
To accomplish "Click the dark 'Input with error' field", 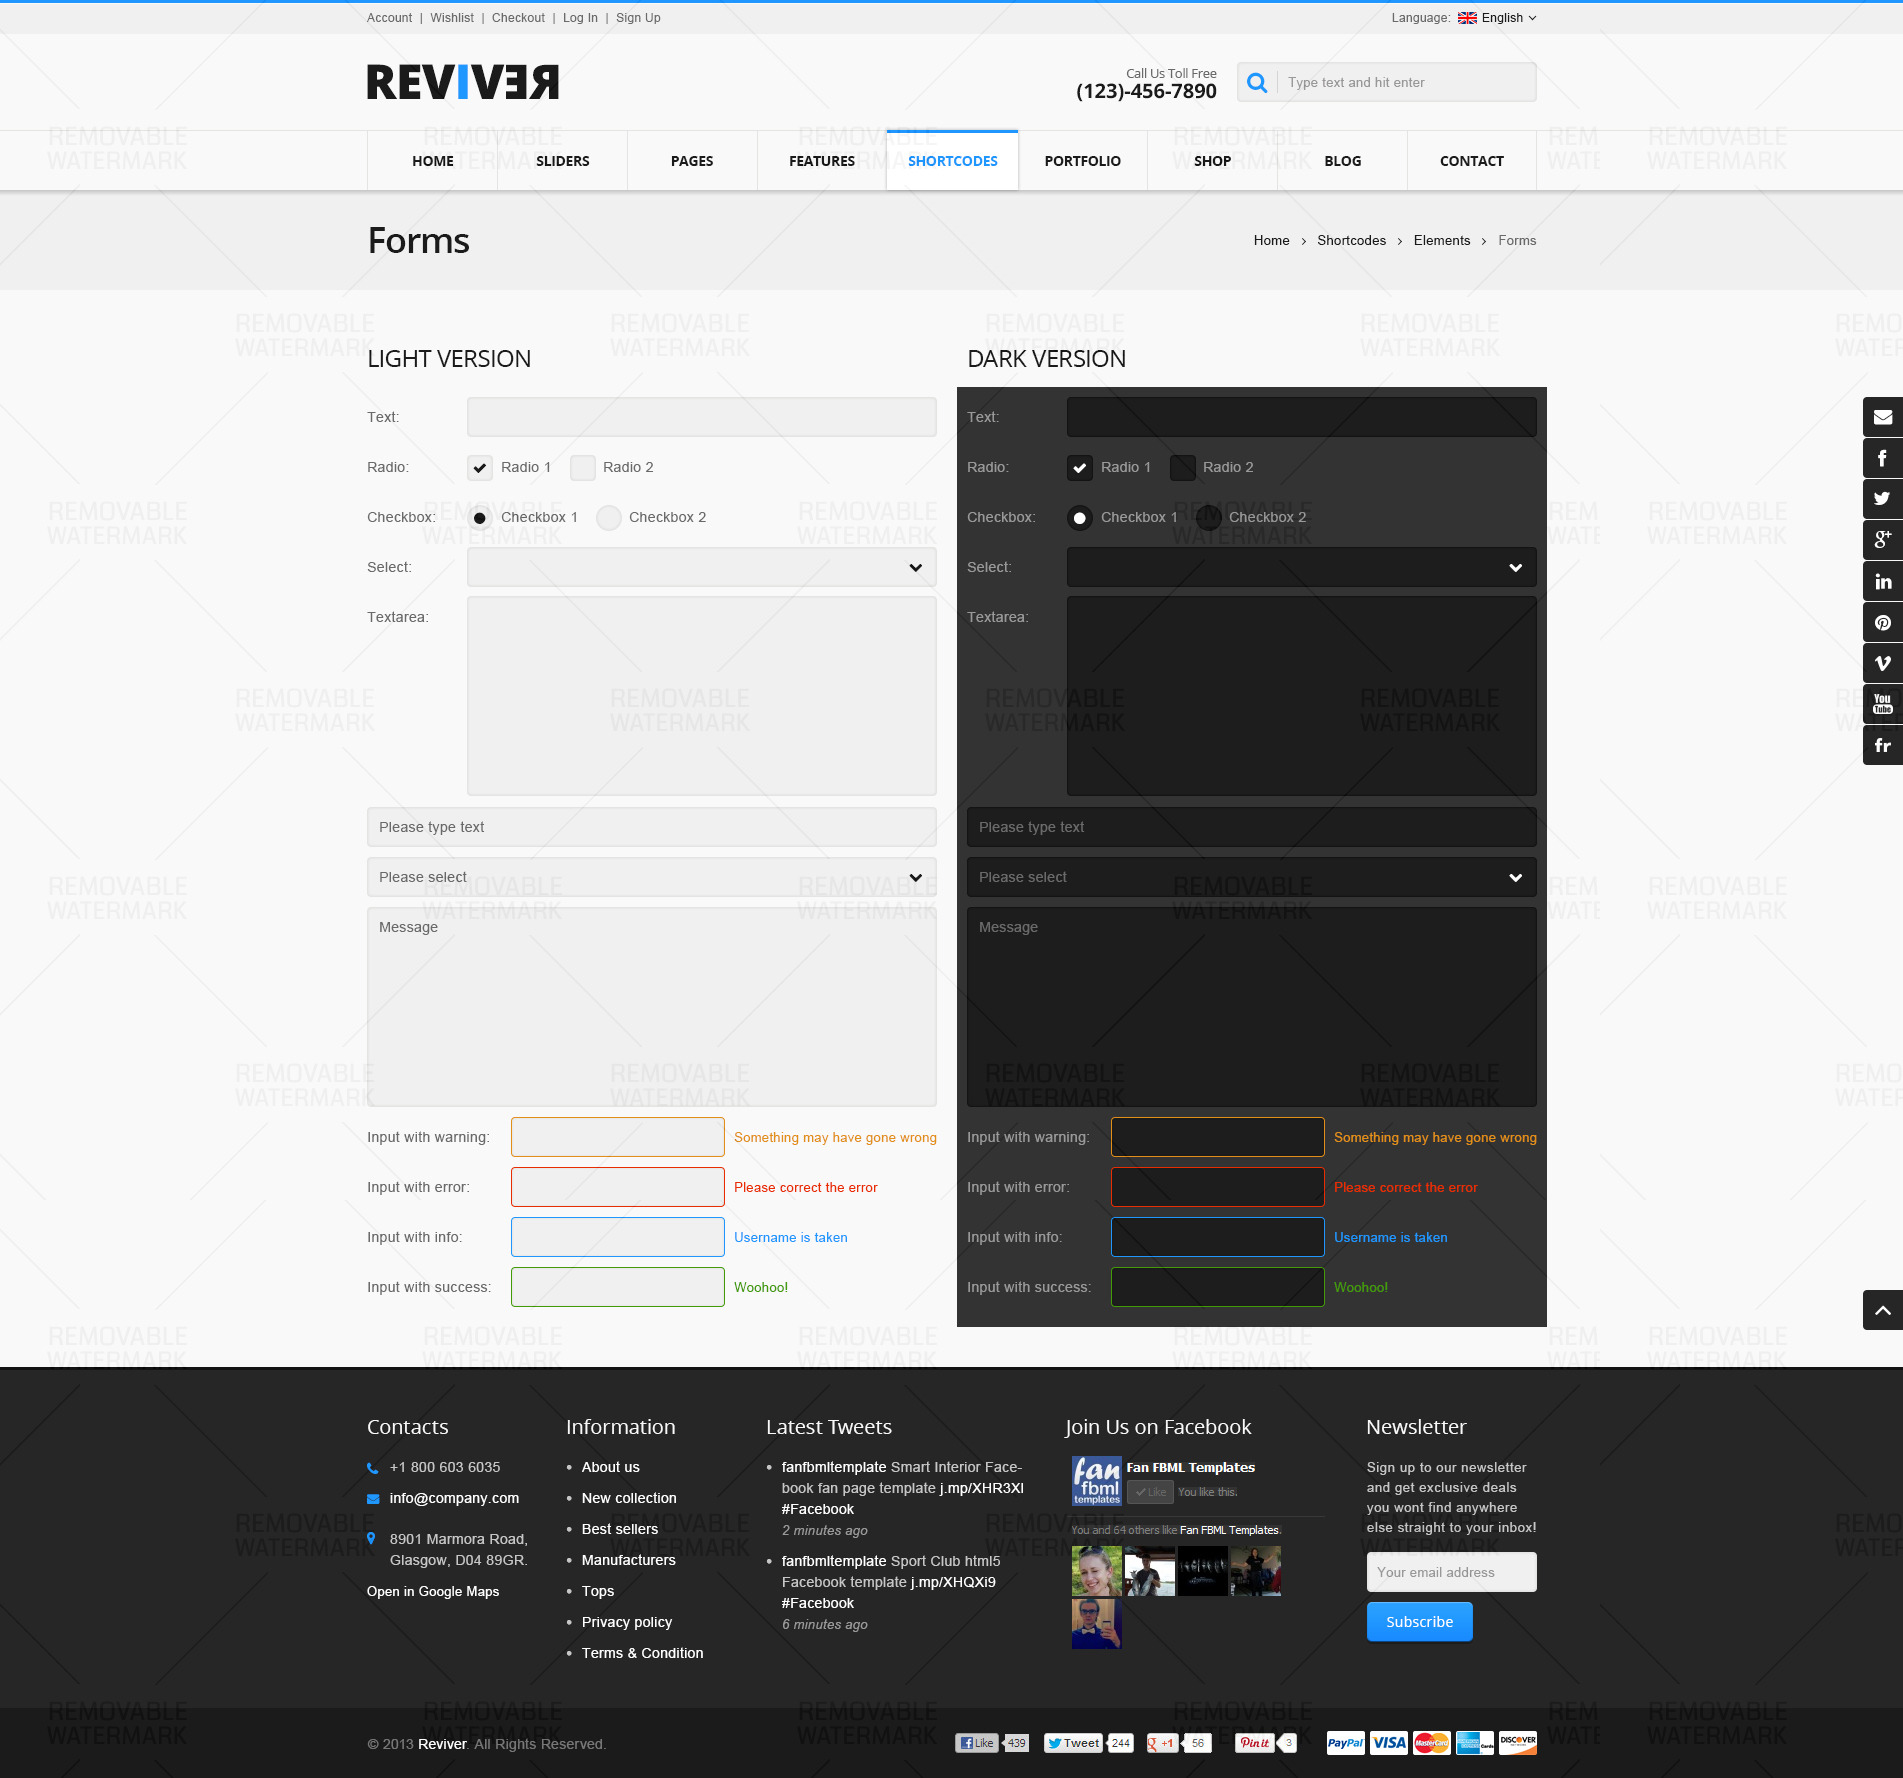I will [1218, 1187].
